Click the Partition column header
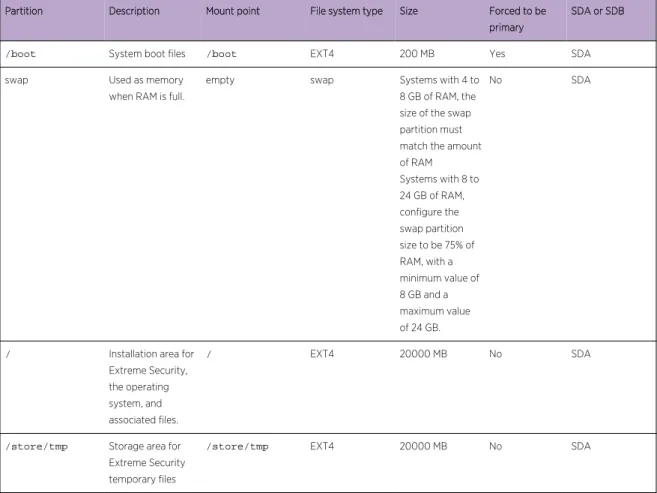Image resolution: width=657 pixels, height=493 pixels. [24, 11]
